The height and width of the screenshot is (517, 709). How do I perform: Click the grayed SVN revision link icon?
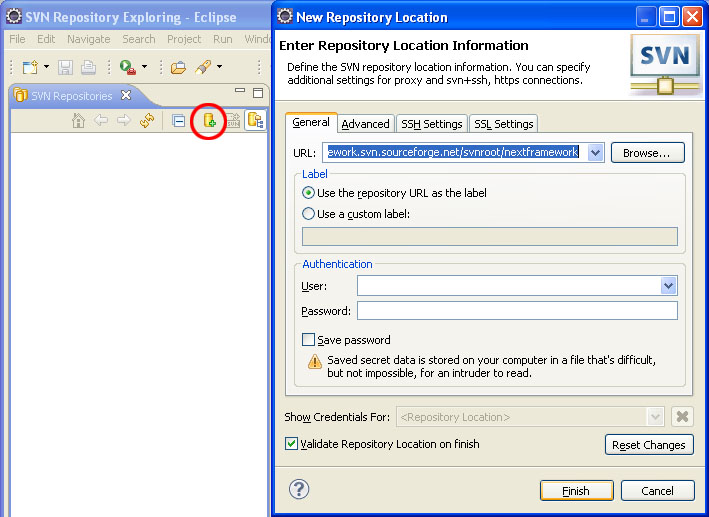[233, 121]
